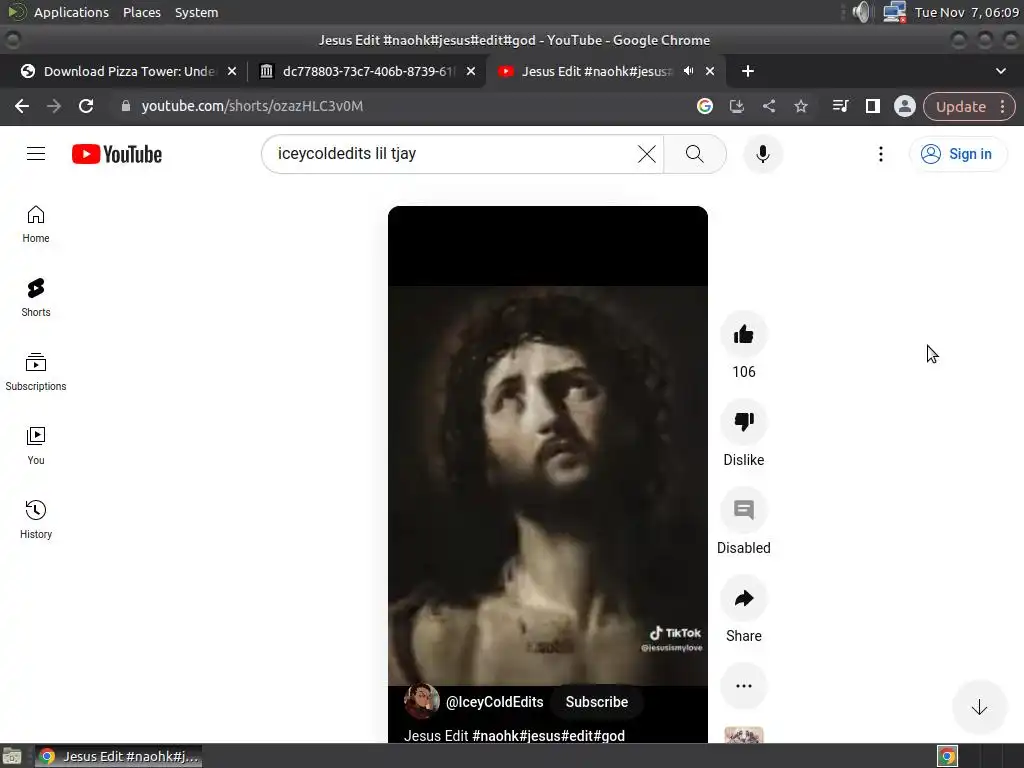Open Home in the sidebar
The height and width of the screenshot is (768, 1024).
36,224
